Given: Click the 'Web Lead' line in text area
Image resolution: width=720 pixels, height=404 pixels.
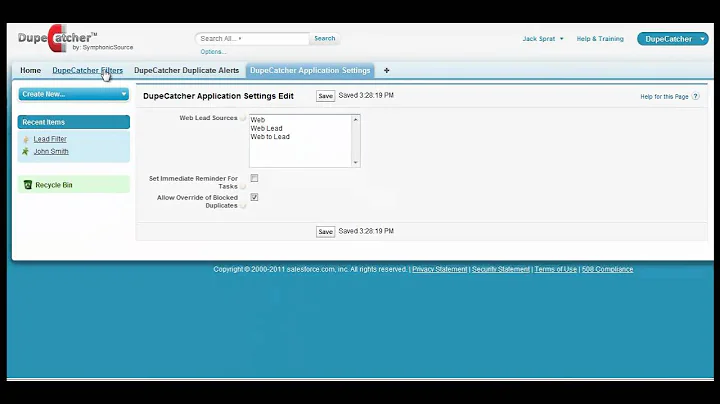Looking at the screenshot, I should pyautogui.click(x=266, y=129).
